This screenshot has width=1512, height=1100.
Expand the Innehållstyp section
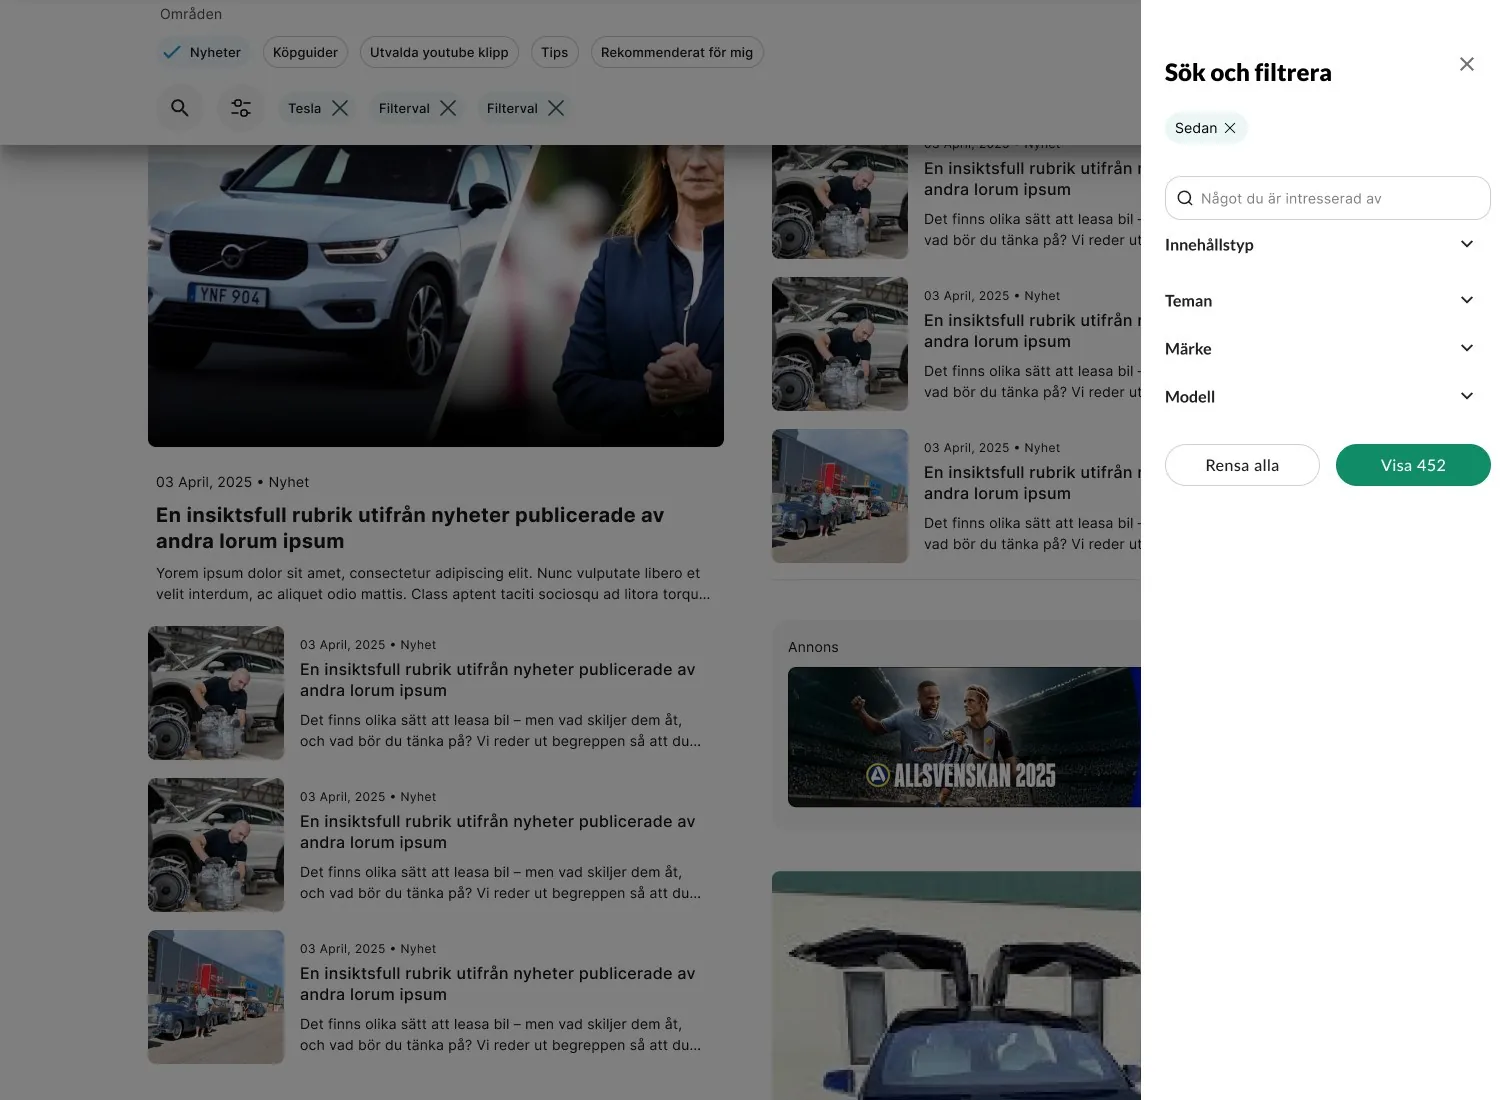click(x=1319, y=245)
